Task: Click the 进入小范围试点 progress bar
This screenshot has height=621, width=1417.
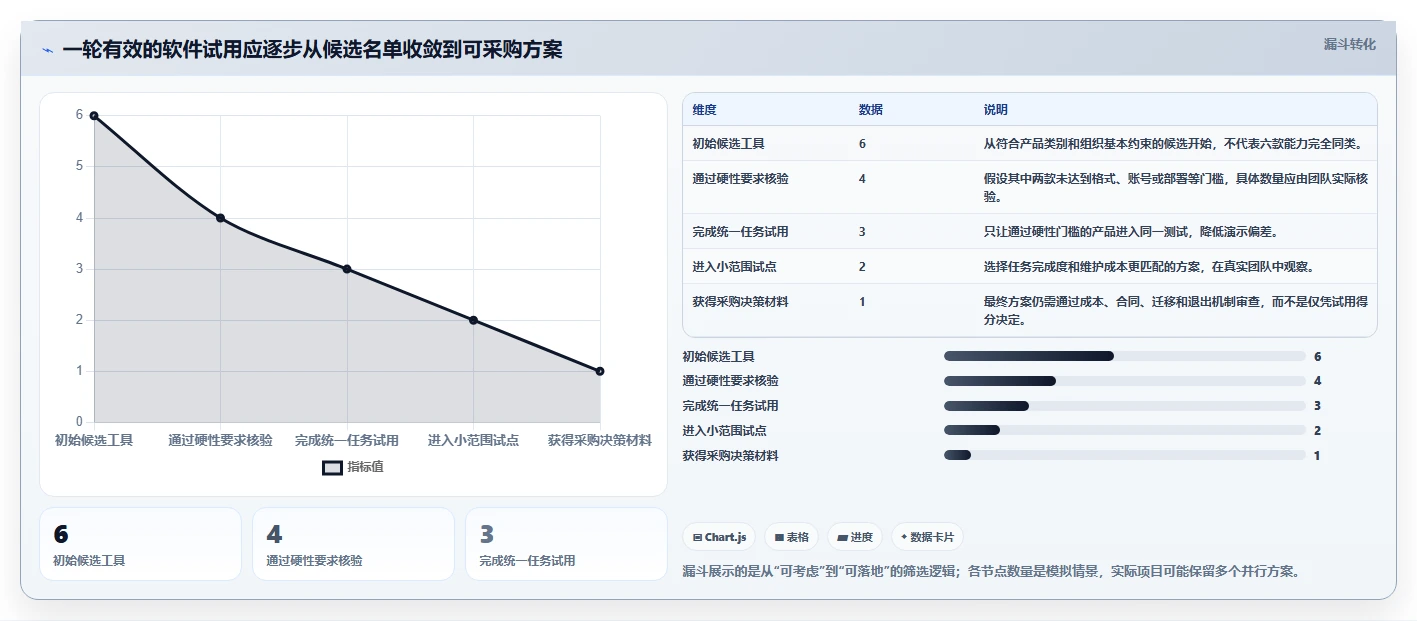Action: tap(1125, 430)
